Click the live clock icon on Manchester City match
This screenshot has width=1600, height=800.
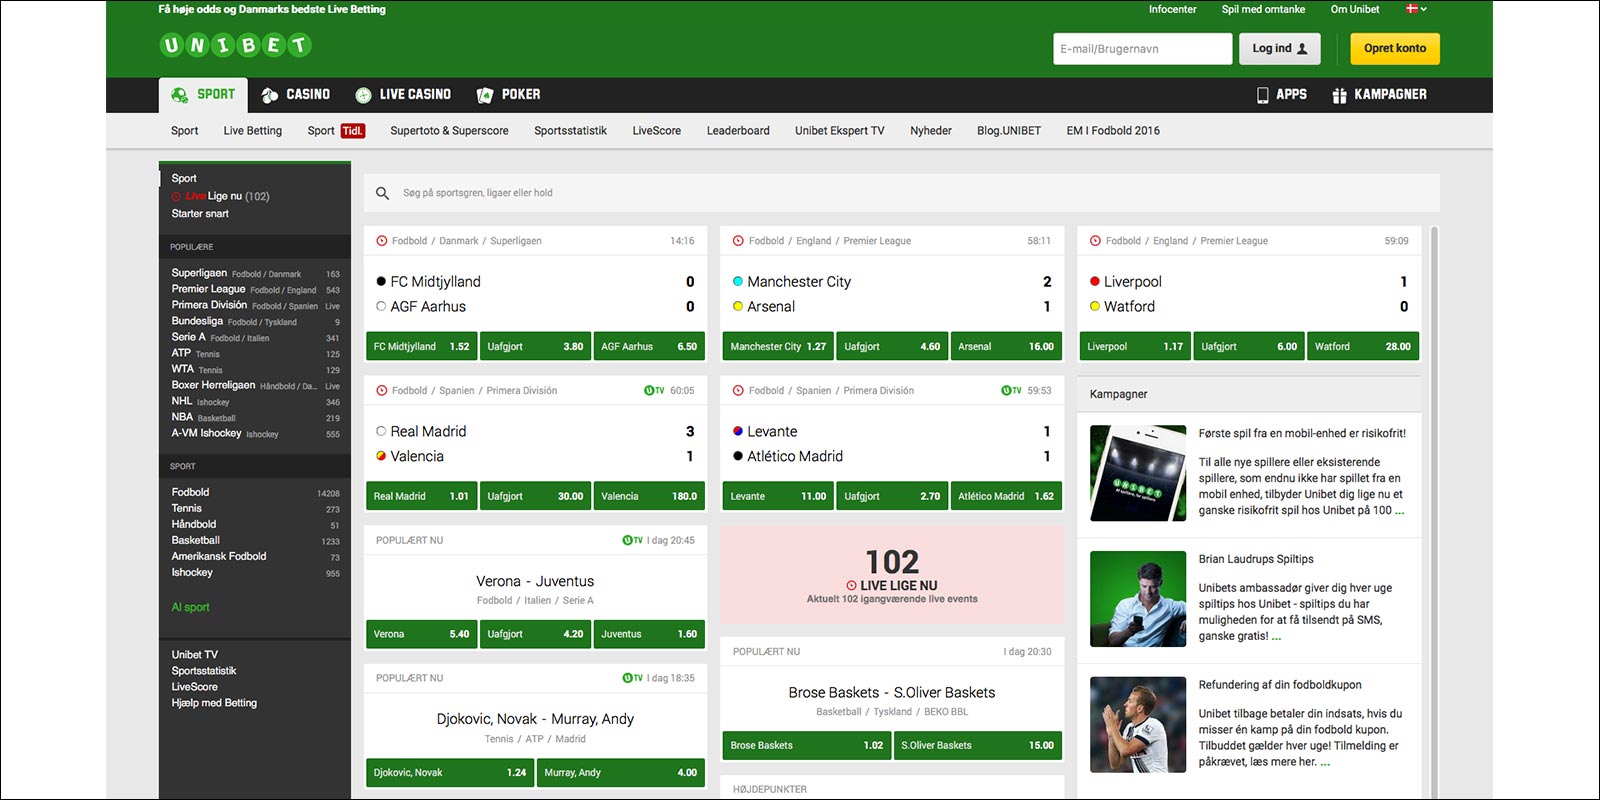738,241
